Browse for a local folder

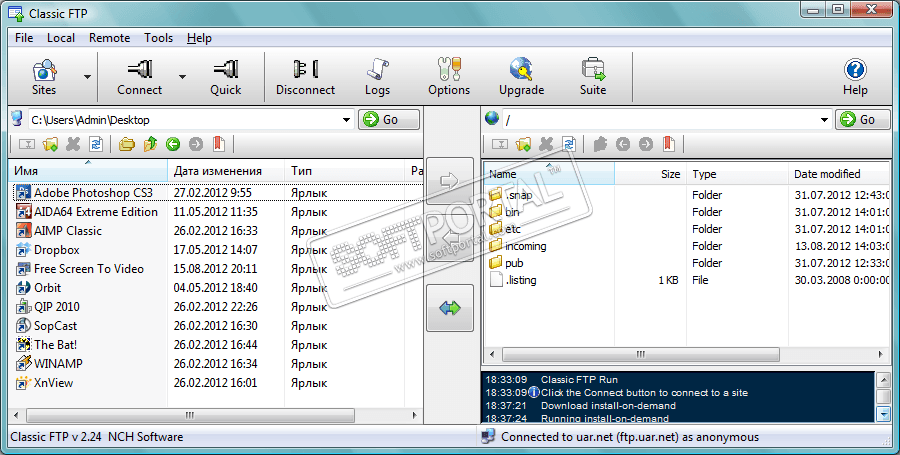[127, 144]
